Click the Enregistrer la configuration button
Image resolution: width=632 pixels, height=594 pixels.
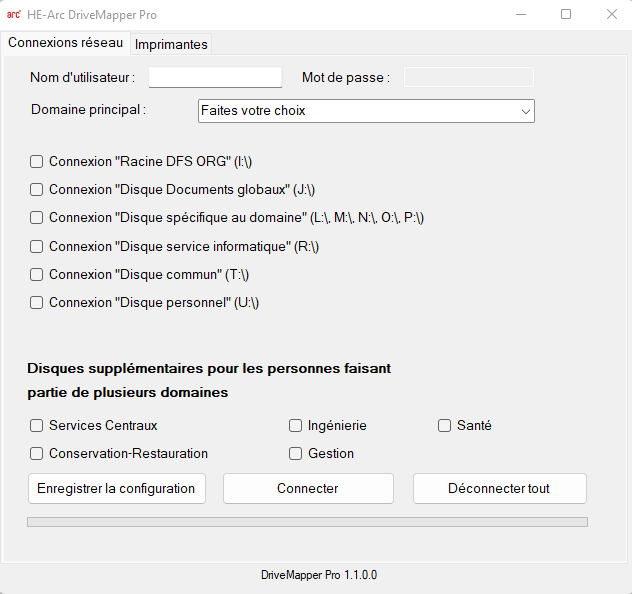click(x=117, y=488)
